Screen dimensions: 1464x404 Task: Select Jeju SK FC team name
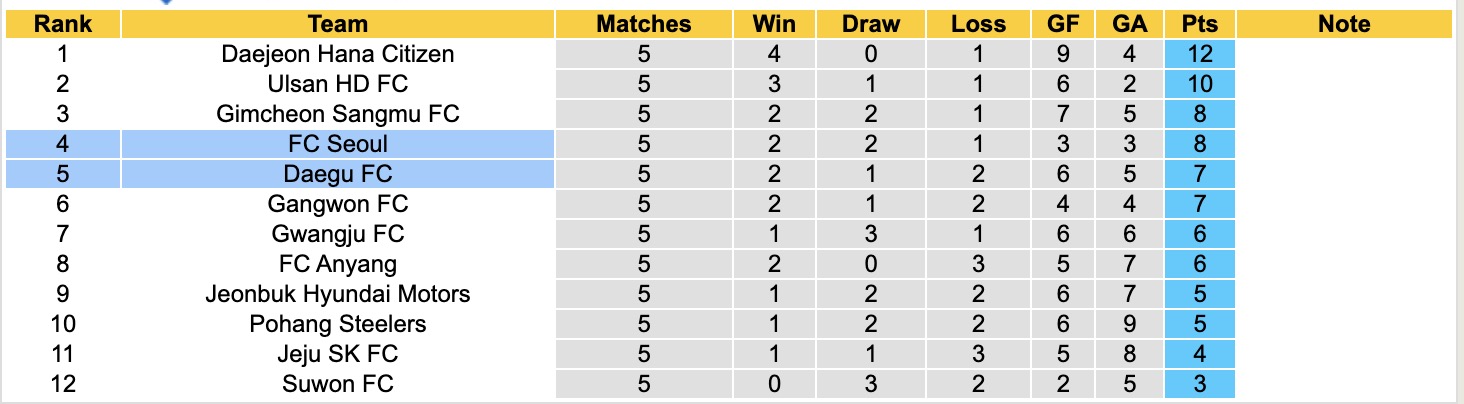click(338, 354)
